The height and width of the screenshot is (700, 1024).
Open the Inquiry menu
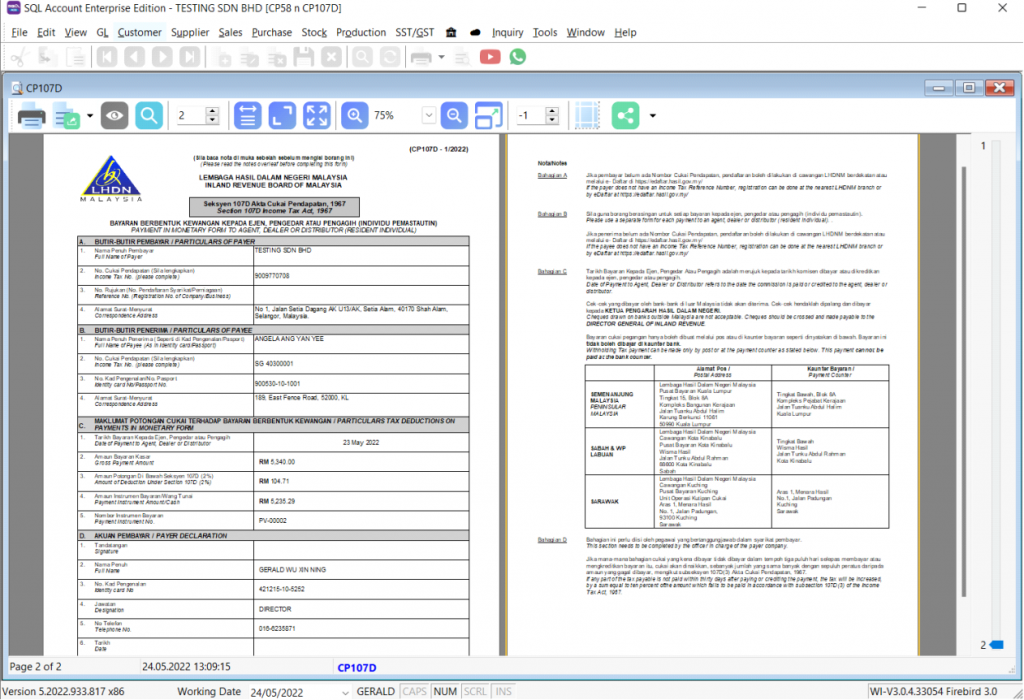pos(507,33)
